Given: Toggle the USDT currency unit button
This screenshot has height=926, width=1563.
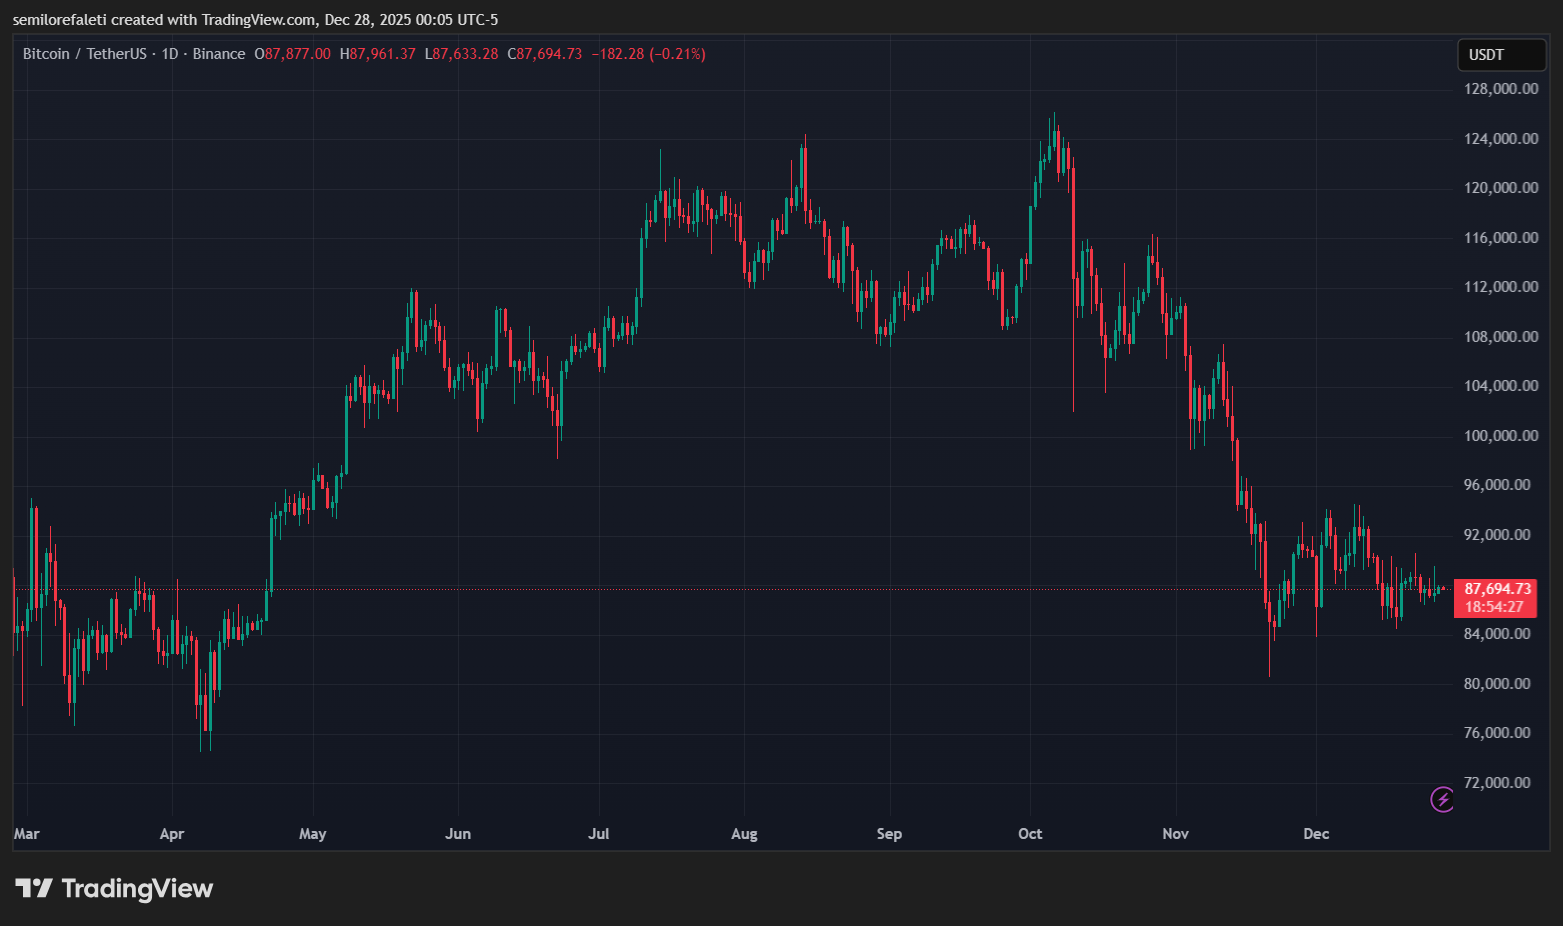Looking at the screenshot, I should (1501, 55).
